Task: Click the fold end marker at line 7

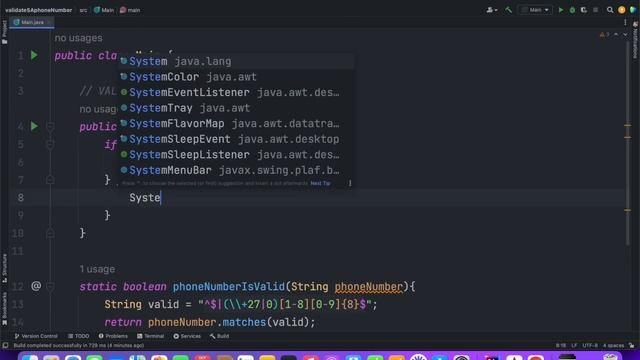Action: [x=50, y=180]
